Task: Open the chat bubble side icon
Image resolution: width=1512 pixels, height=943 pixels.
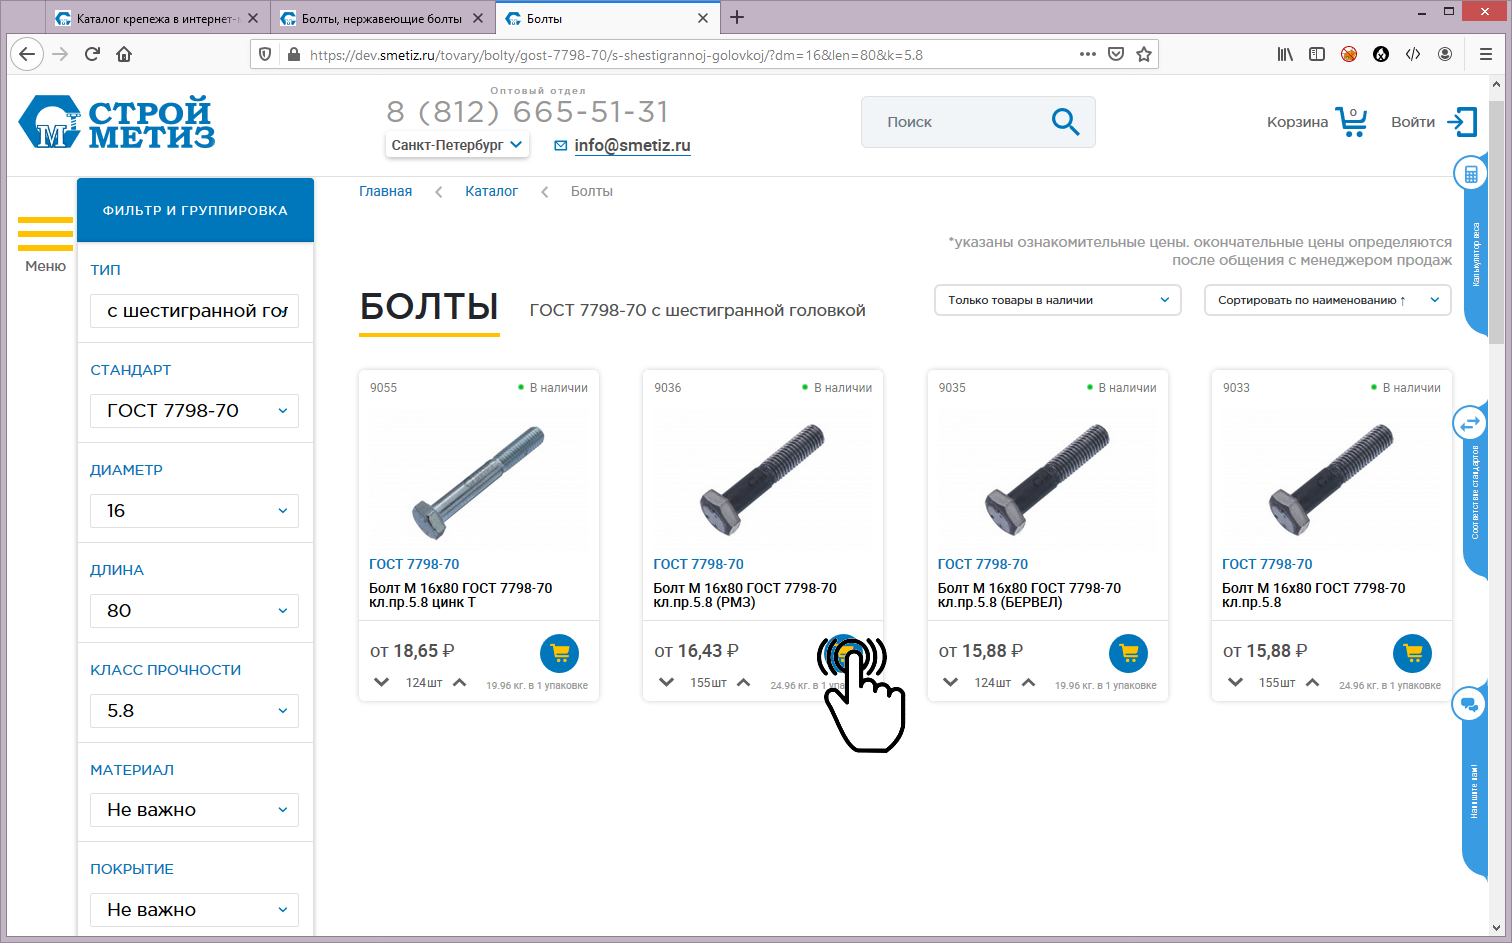Action: tap(1470, 704)
